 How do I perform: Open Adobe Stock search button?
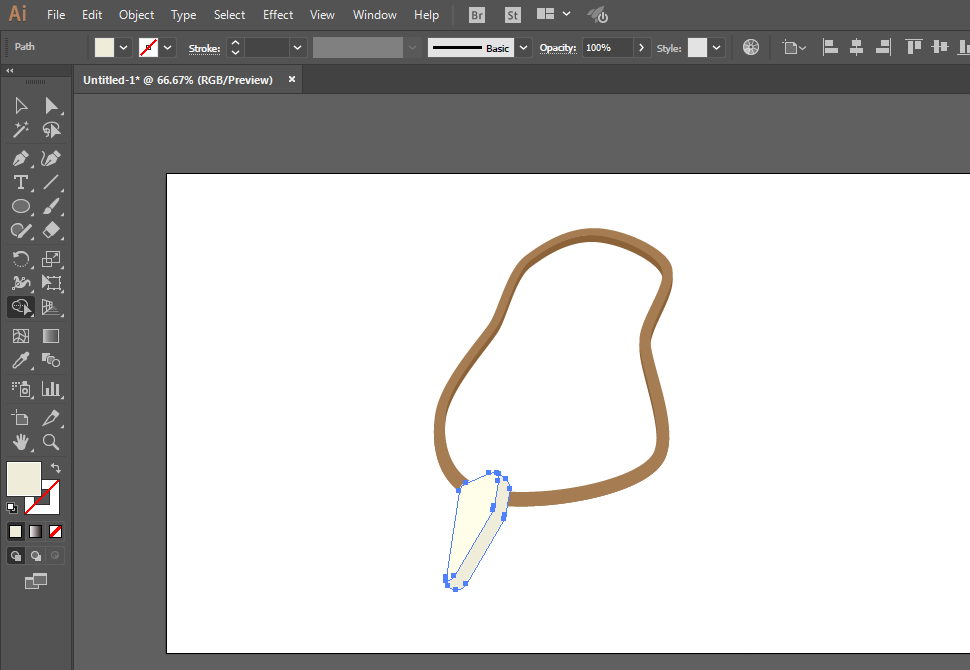tap(512, 15)
